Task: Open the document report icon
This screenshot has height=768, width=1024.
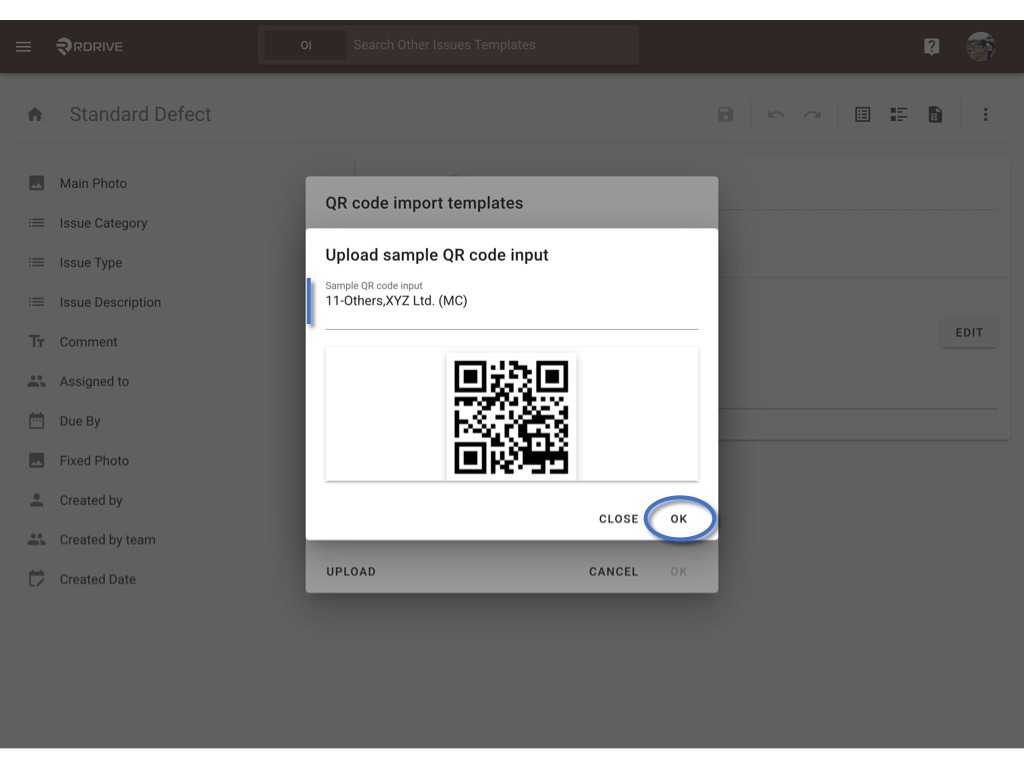Action: pyautogui.click(x=935, y=115)
